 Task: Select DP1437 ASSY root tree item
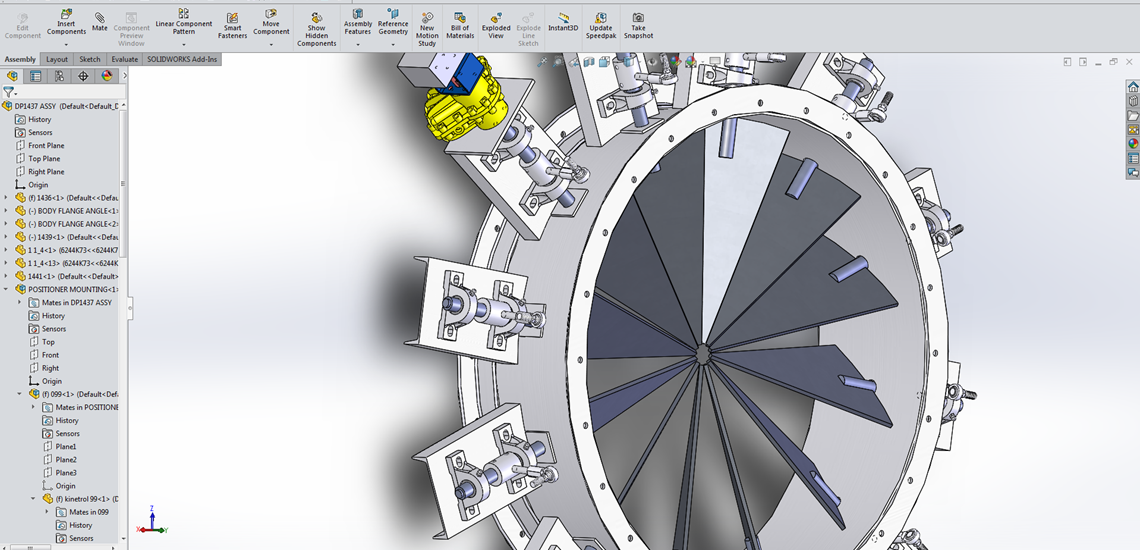click(x=60, y=106)
